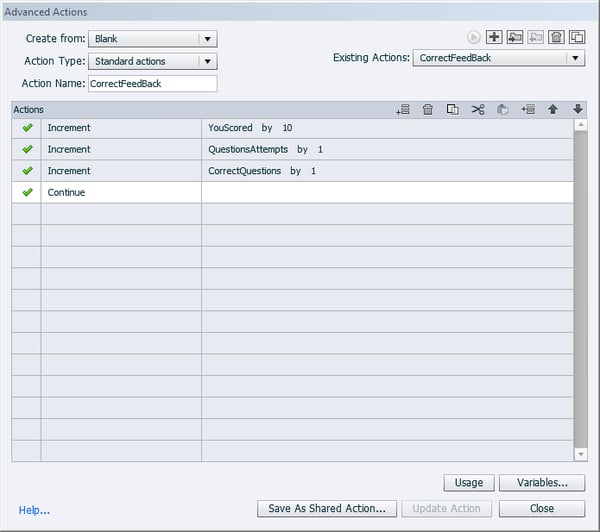
Task: Click the green checkmark on the YouScored row
Action: [27, 127]
